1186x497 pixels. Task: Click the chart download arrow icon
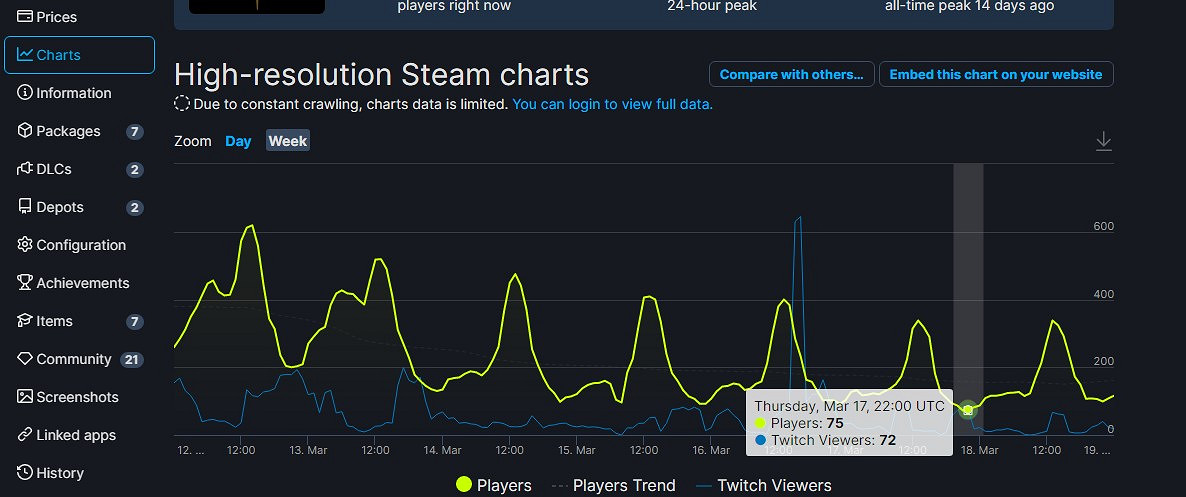pyautogui.click(x=1103, y=141)
